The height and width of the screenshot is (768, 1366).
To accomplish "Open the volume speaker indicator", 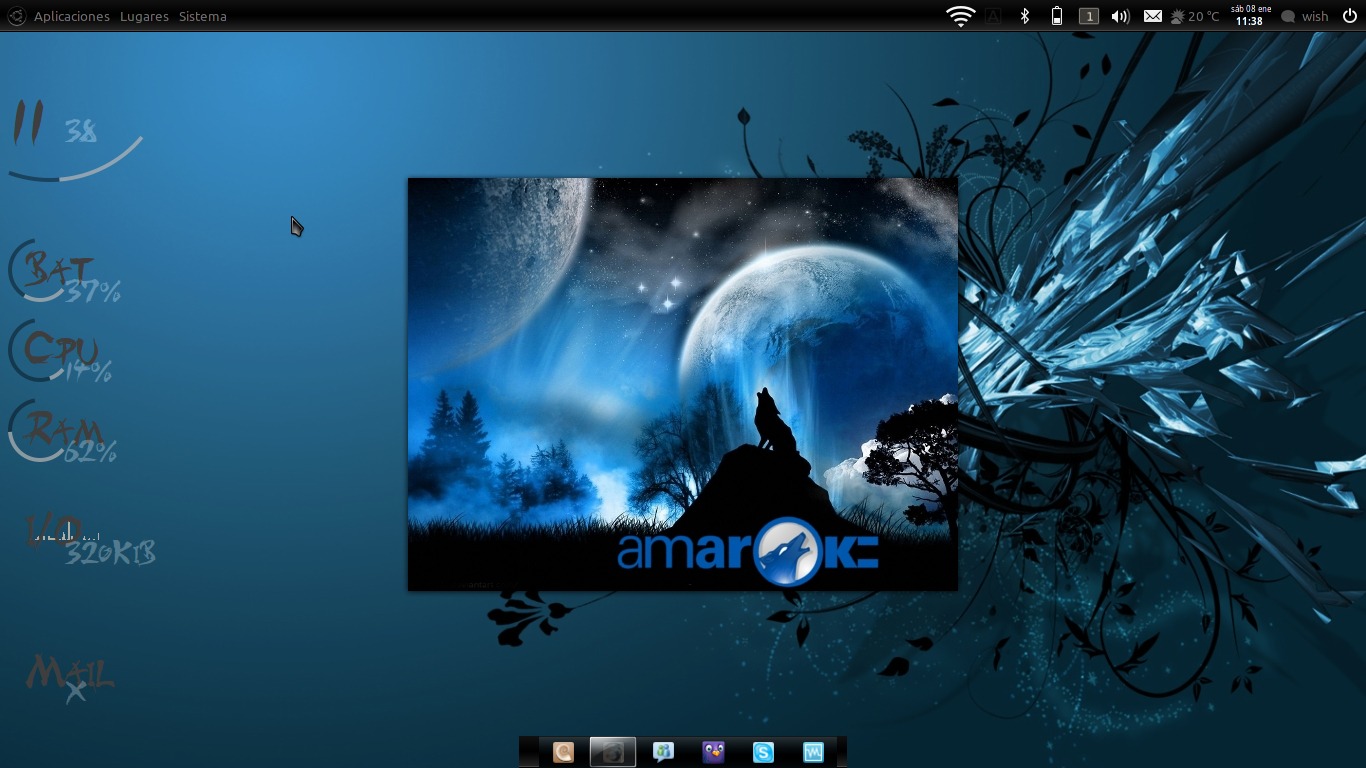I will tap(1121, 16).
